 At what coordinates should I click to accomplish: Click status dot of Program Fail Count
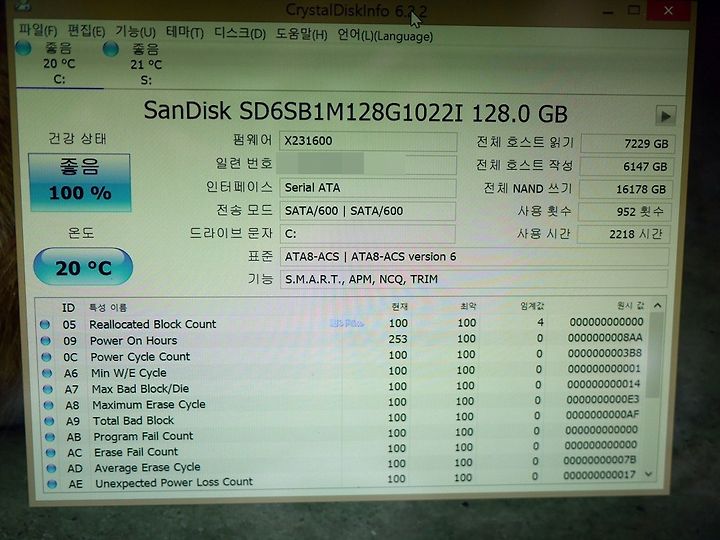pyautogui.click(x=50, y=437)
